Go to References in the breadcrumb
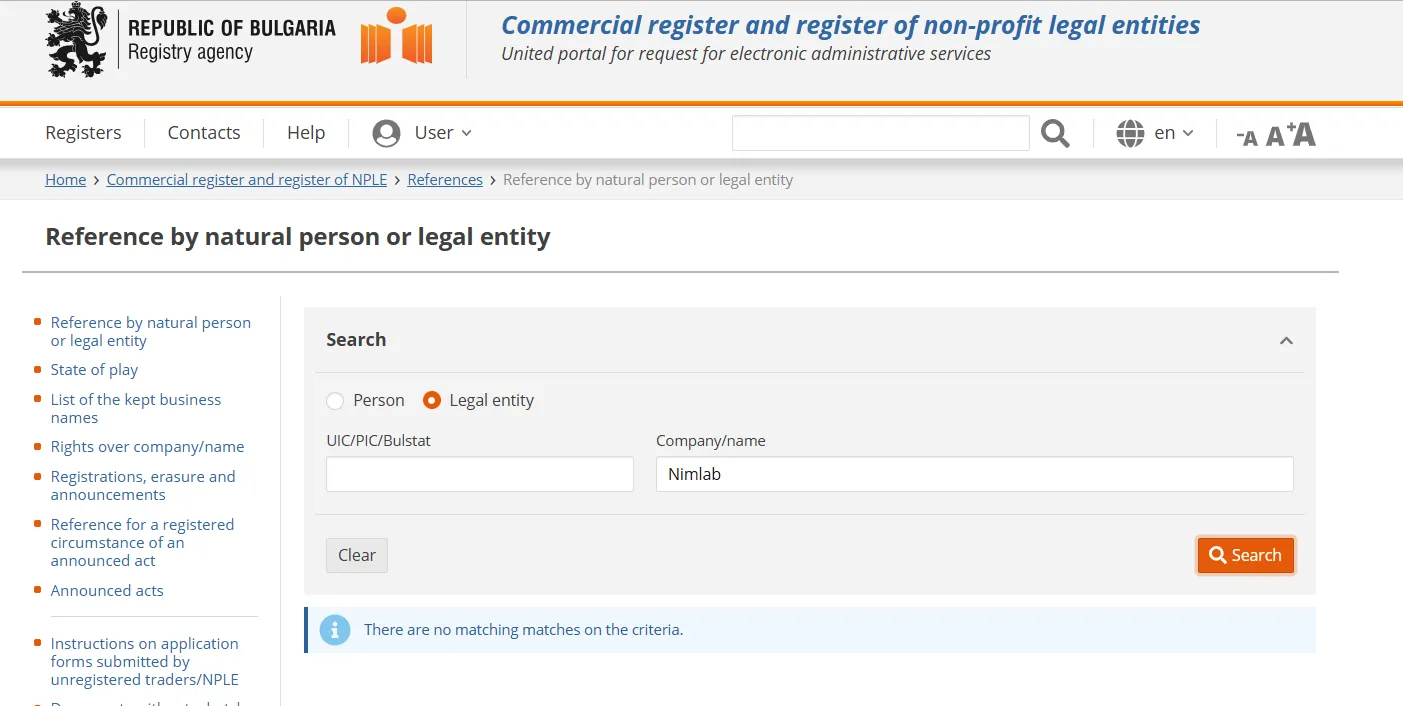Viewport: 1403px width, 706px height. pos(445,180)
